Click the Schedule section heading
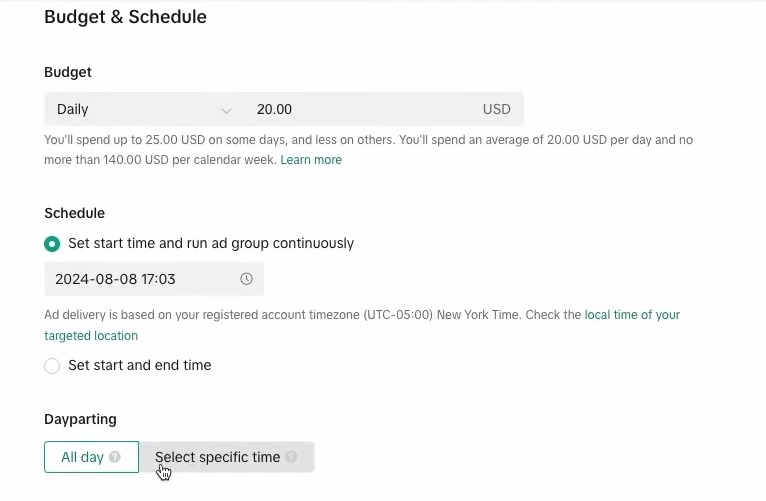Image resolution: width=766 pixels, height=501 pixels. 74,213
